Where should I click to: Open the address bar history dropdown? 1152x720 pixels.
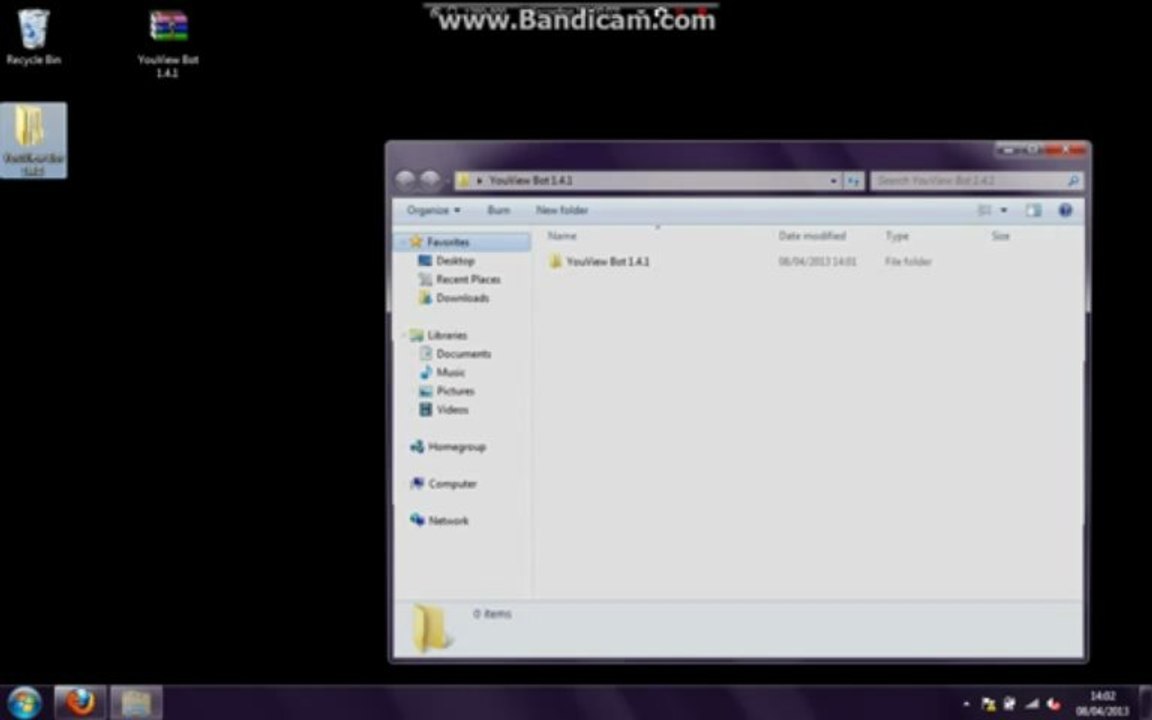834,181
